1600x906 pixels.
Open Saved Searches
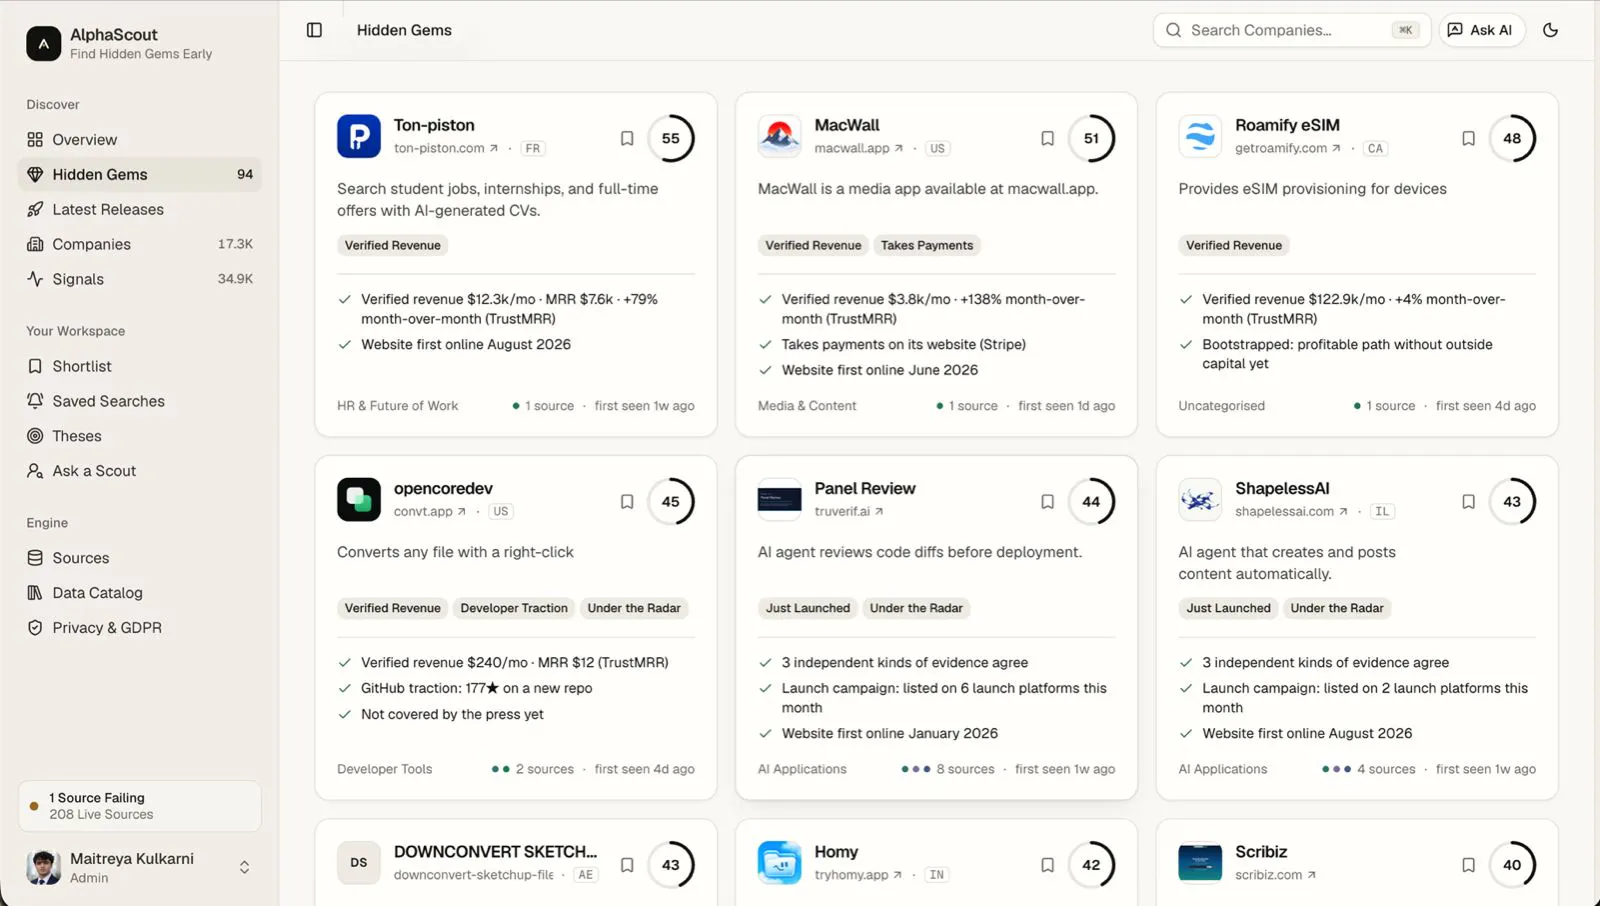[139, 401]
